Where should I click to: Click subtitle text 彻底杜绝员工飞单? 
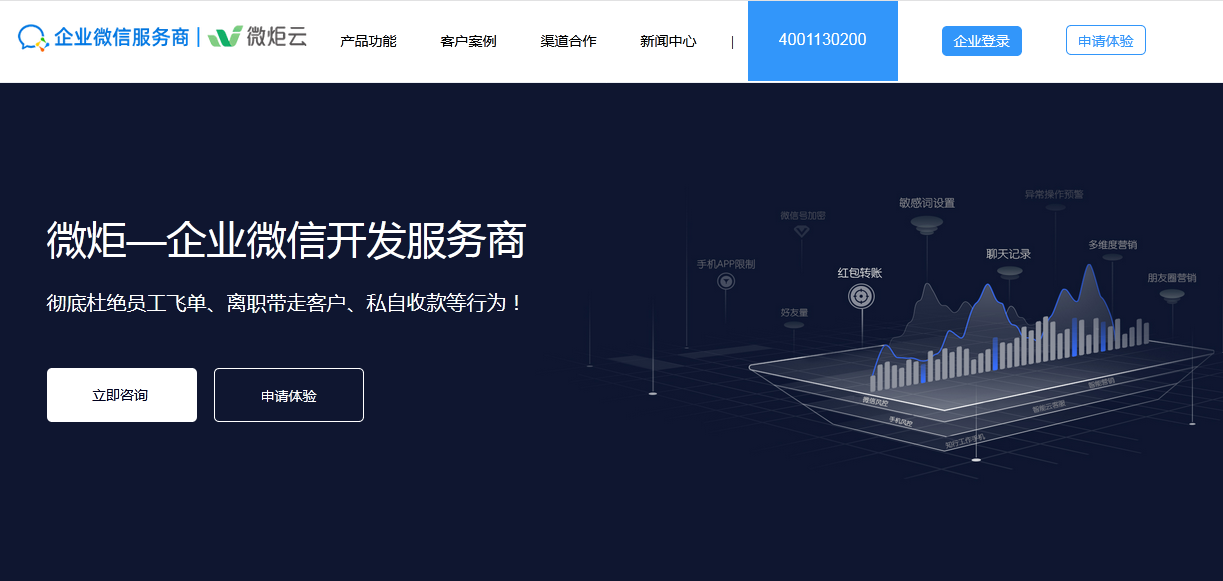129,302
